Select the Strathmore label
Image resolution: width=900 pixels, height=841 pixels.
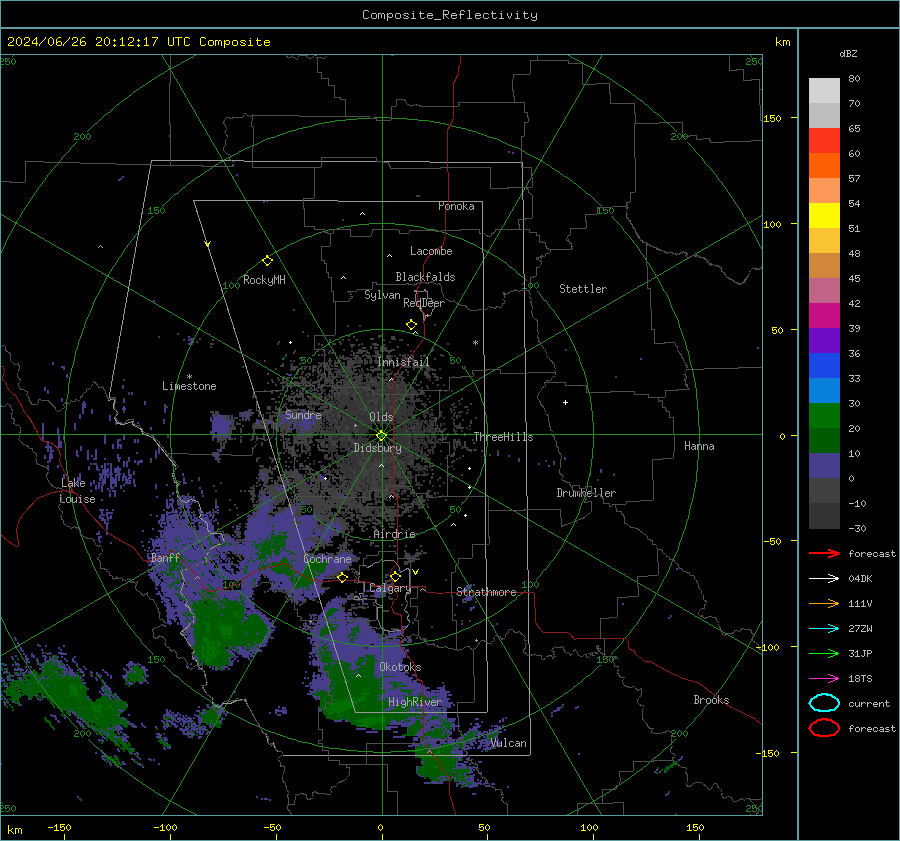(486, 592)
